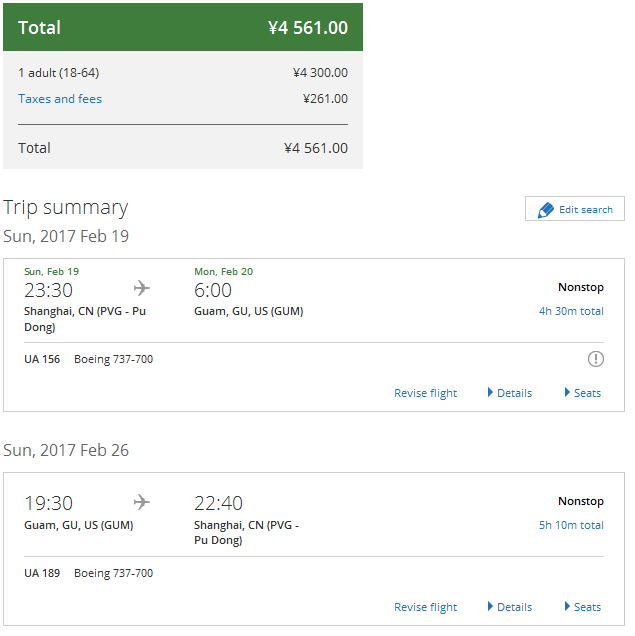Open the 5h 10m total duration link
This screenshot has width=635, height=636.
[x=571, y=525]
